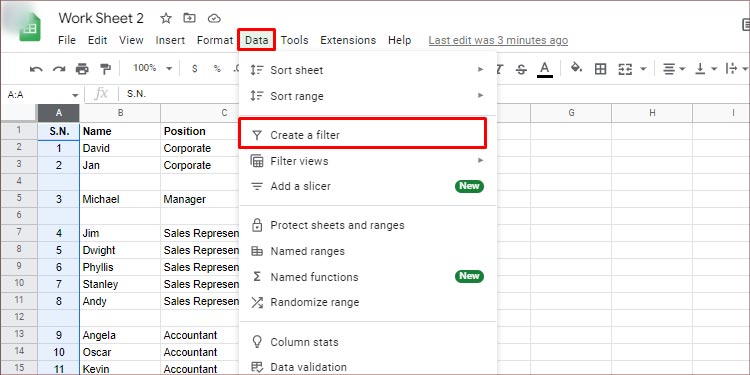Open the fill color paint bucket
750x375 pixels.
(576, 68)
